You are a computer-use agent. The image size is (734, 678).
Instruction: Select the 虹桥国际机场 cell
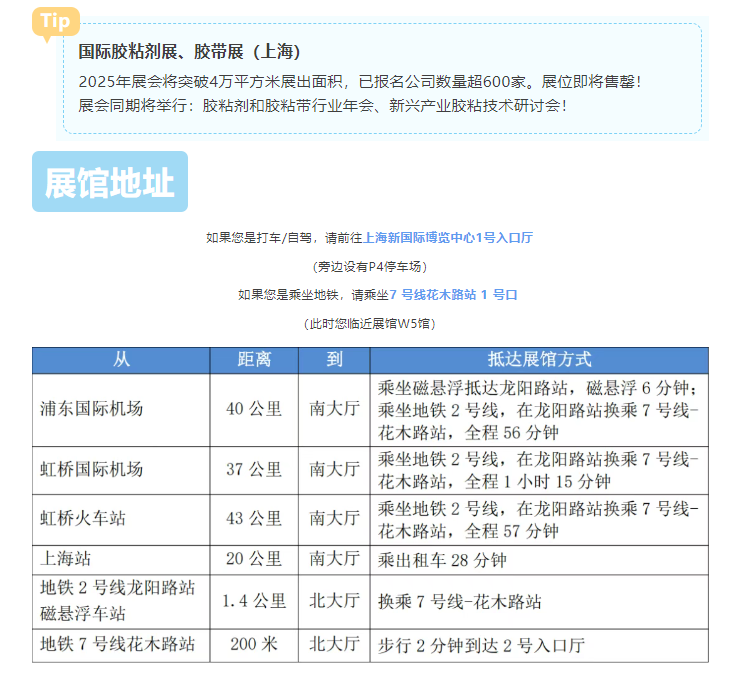click(x=121, y=470)
